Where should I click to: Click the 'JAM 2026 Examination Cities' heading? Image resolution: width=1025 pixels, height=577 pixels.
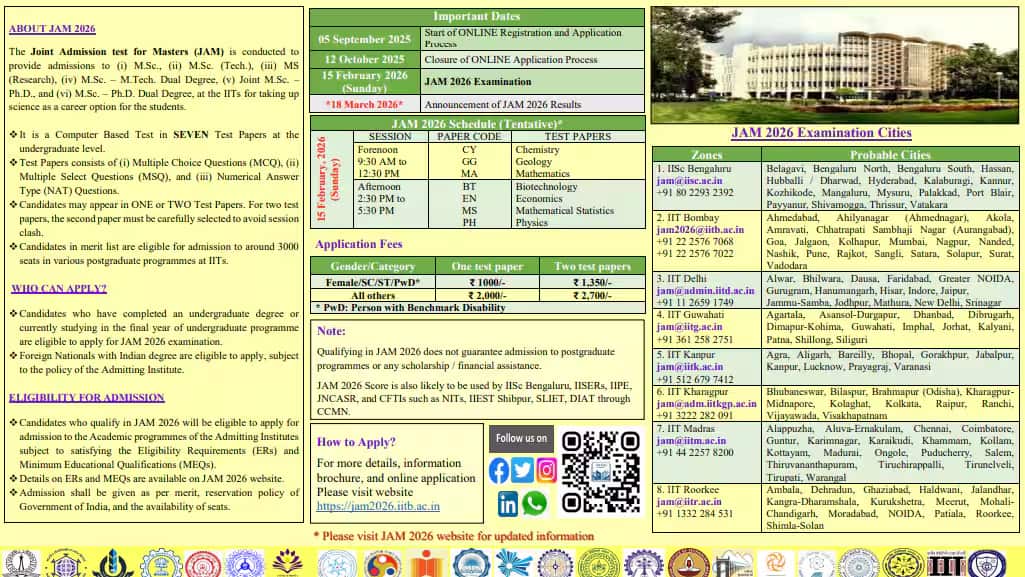821,133
